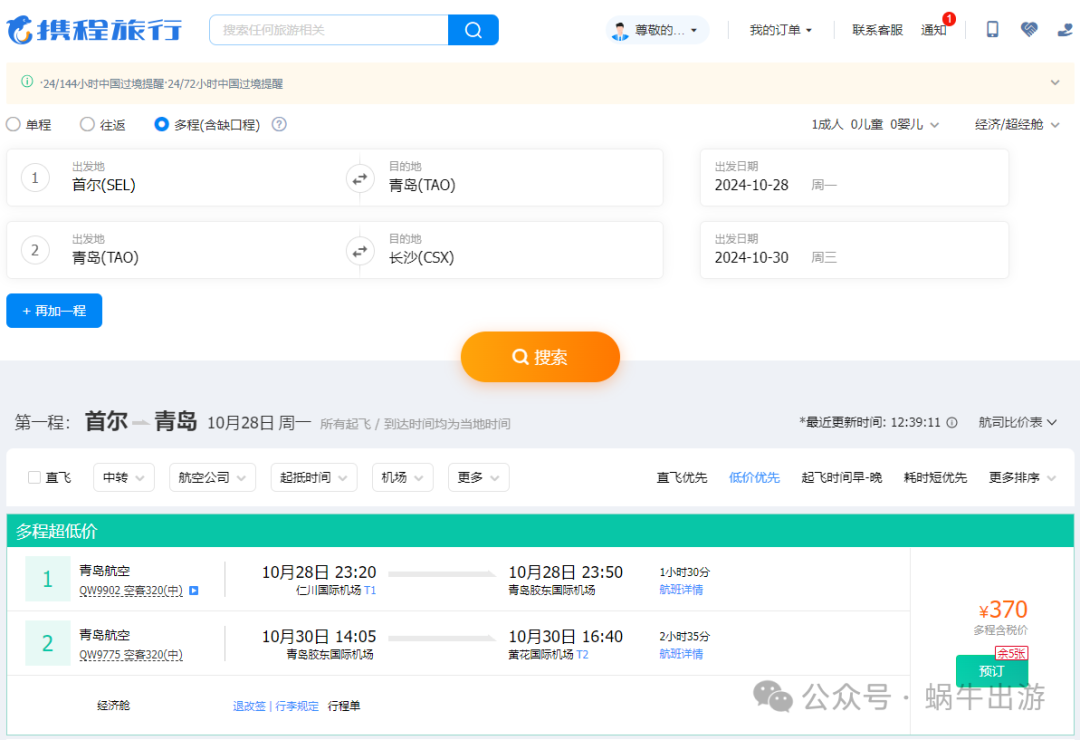Swap cities for trip 1 首尔 and 青岛
Screen dimensions: 1080x740
[x=360, y=178]
